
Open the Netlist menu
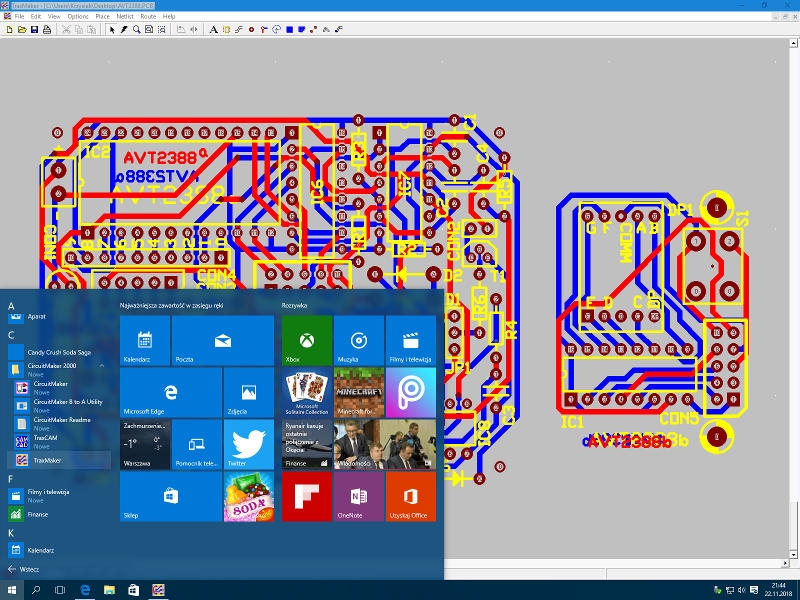tap(125, 16)
